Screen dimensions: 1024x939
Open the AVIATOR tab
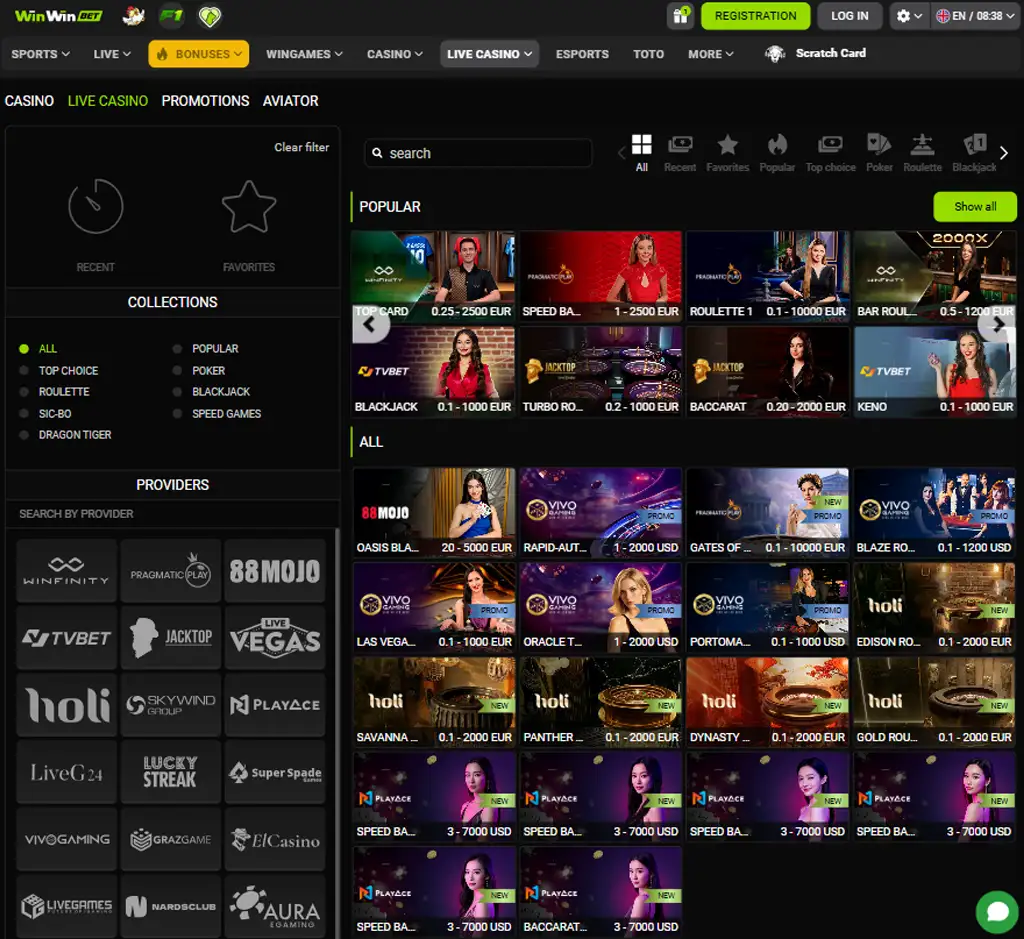[290, 101]
